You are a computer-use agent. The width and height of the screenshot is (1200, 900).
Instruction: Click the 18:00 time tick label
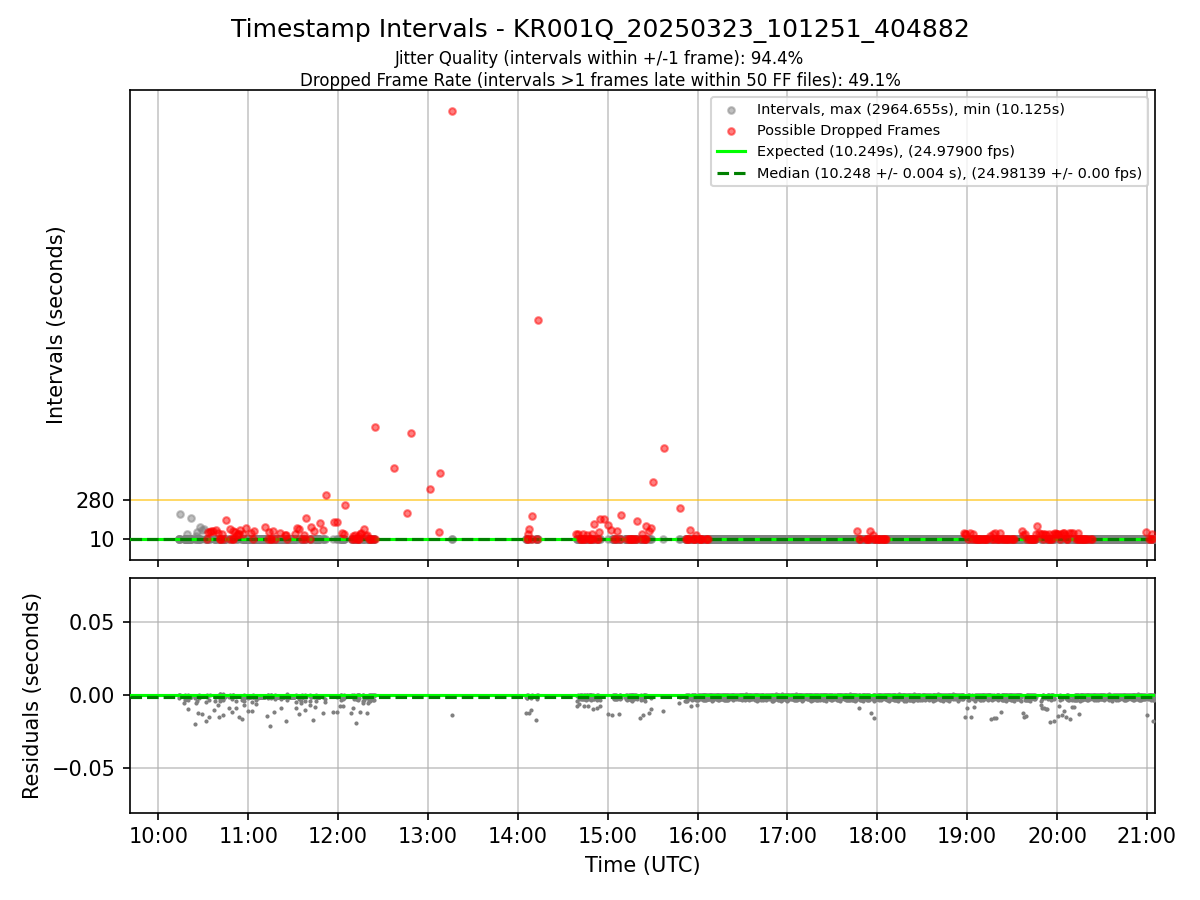pos(877,836)
